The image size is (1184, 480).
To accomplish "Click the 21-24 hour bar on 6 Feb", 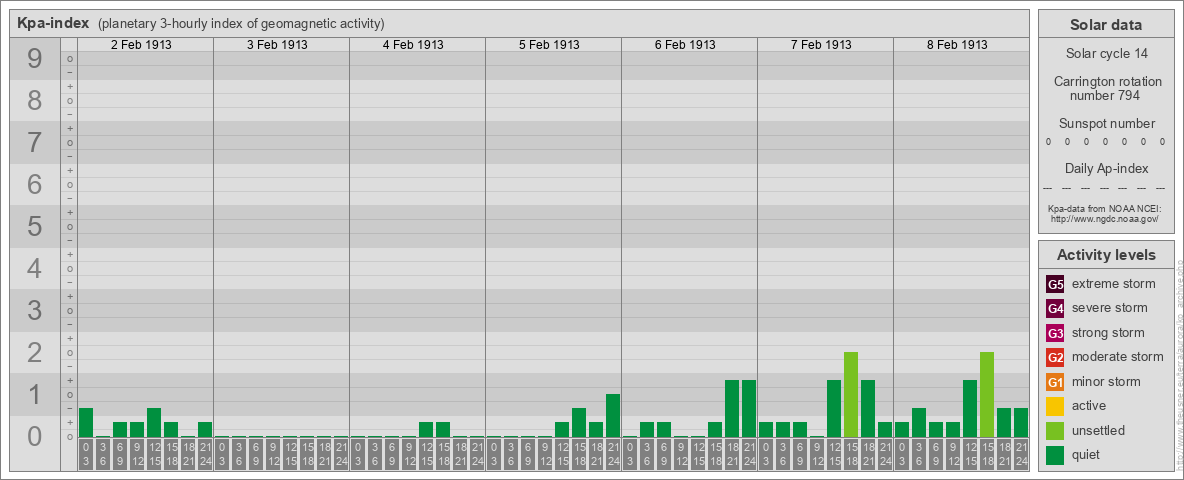I will tap(748, 408).
